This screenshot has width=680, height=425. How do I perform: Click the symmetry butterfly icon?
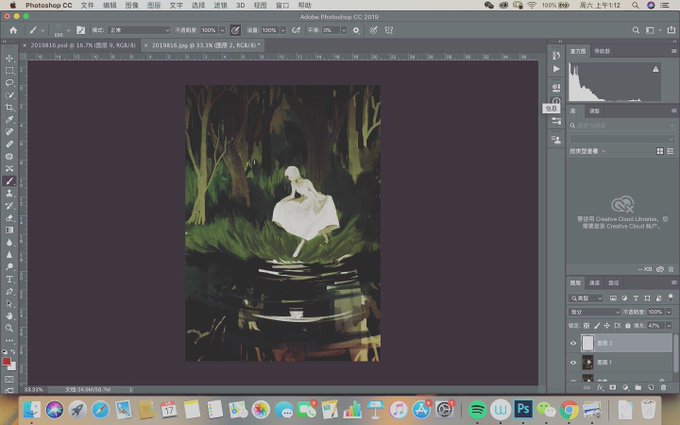[389, 30]
